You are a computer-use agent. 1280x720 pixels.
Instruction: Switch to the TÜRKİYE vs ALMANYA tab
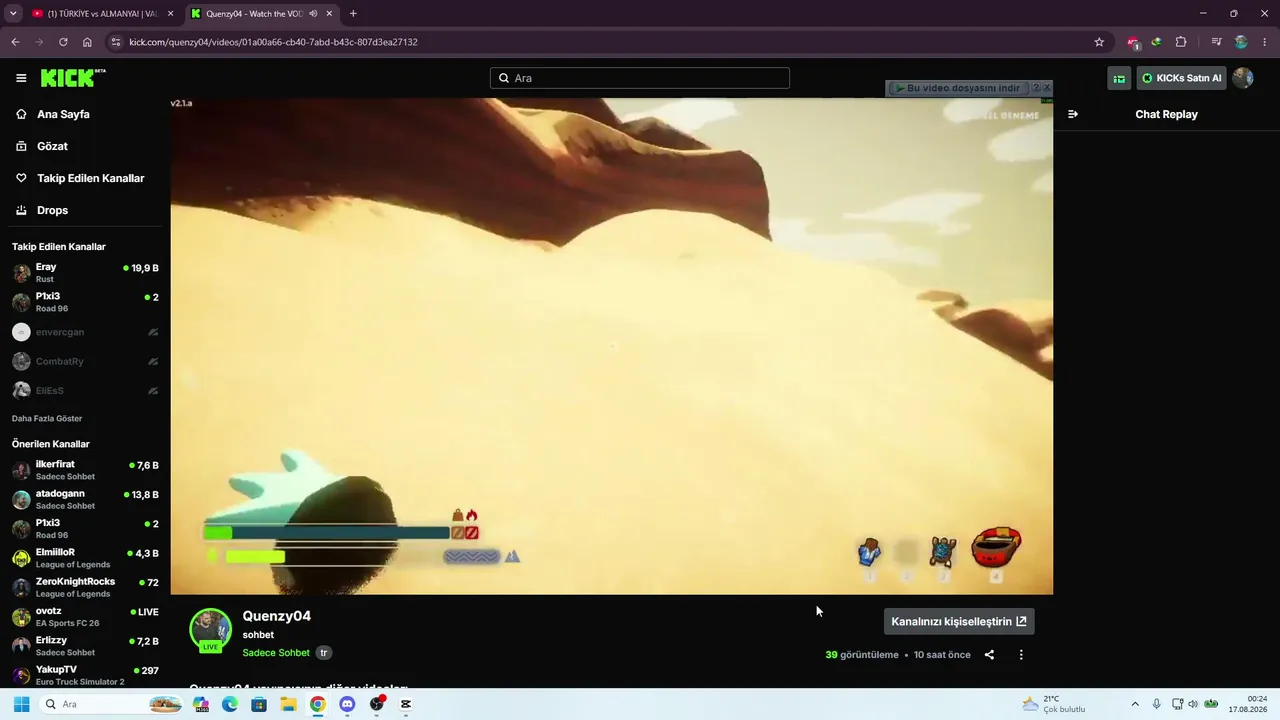(101, 14)
